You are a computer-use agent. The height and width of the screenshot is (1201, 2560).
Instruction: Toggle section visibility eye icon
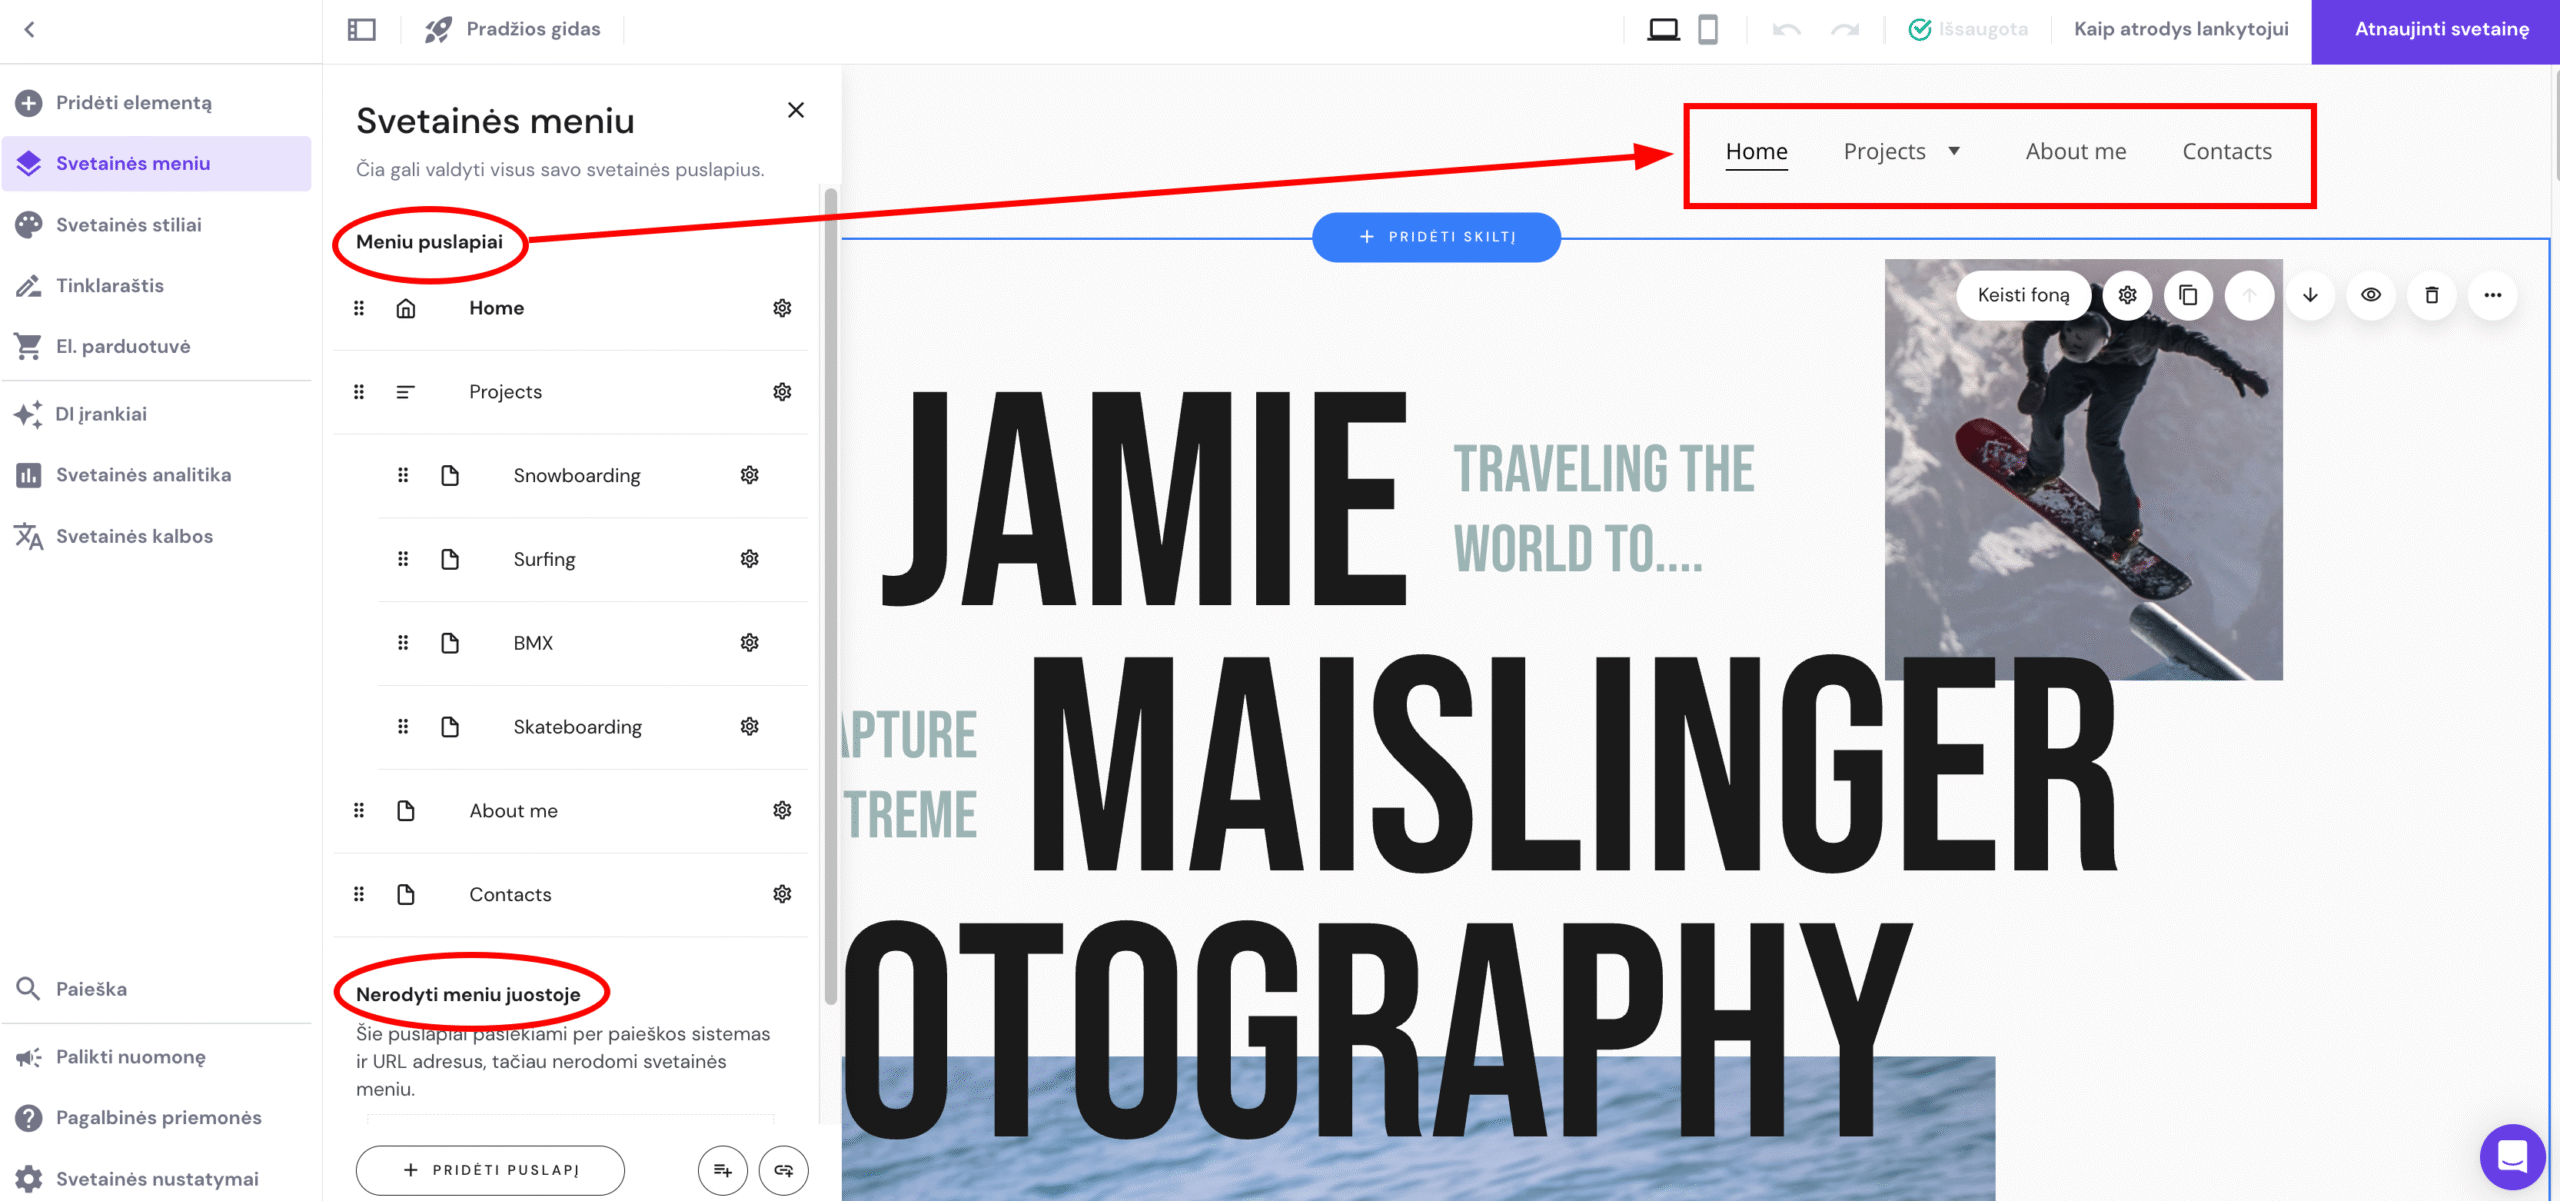coord(2371,295)
